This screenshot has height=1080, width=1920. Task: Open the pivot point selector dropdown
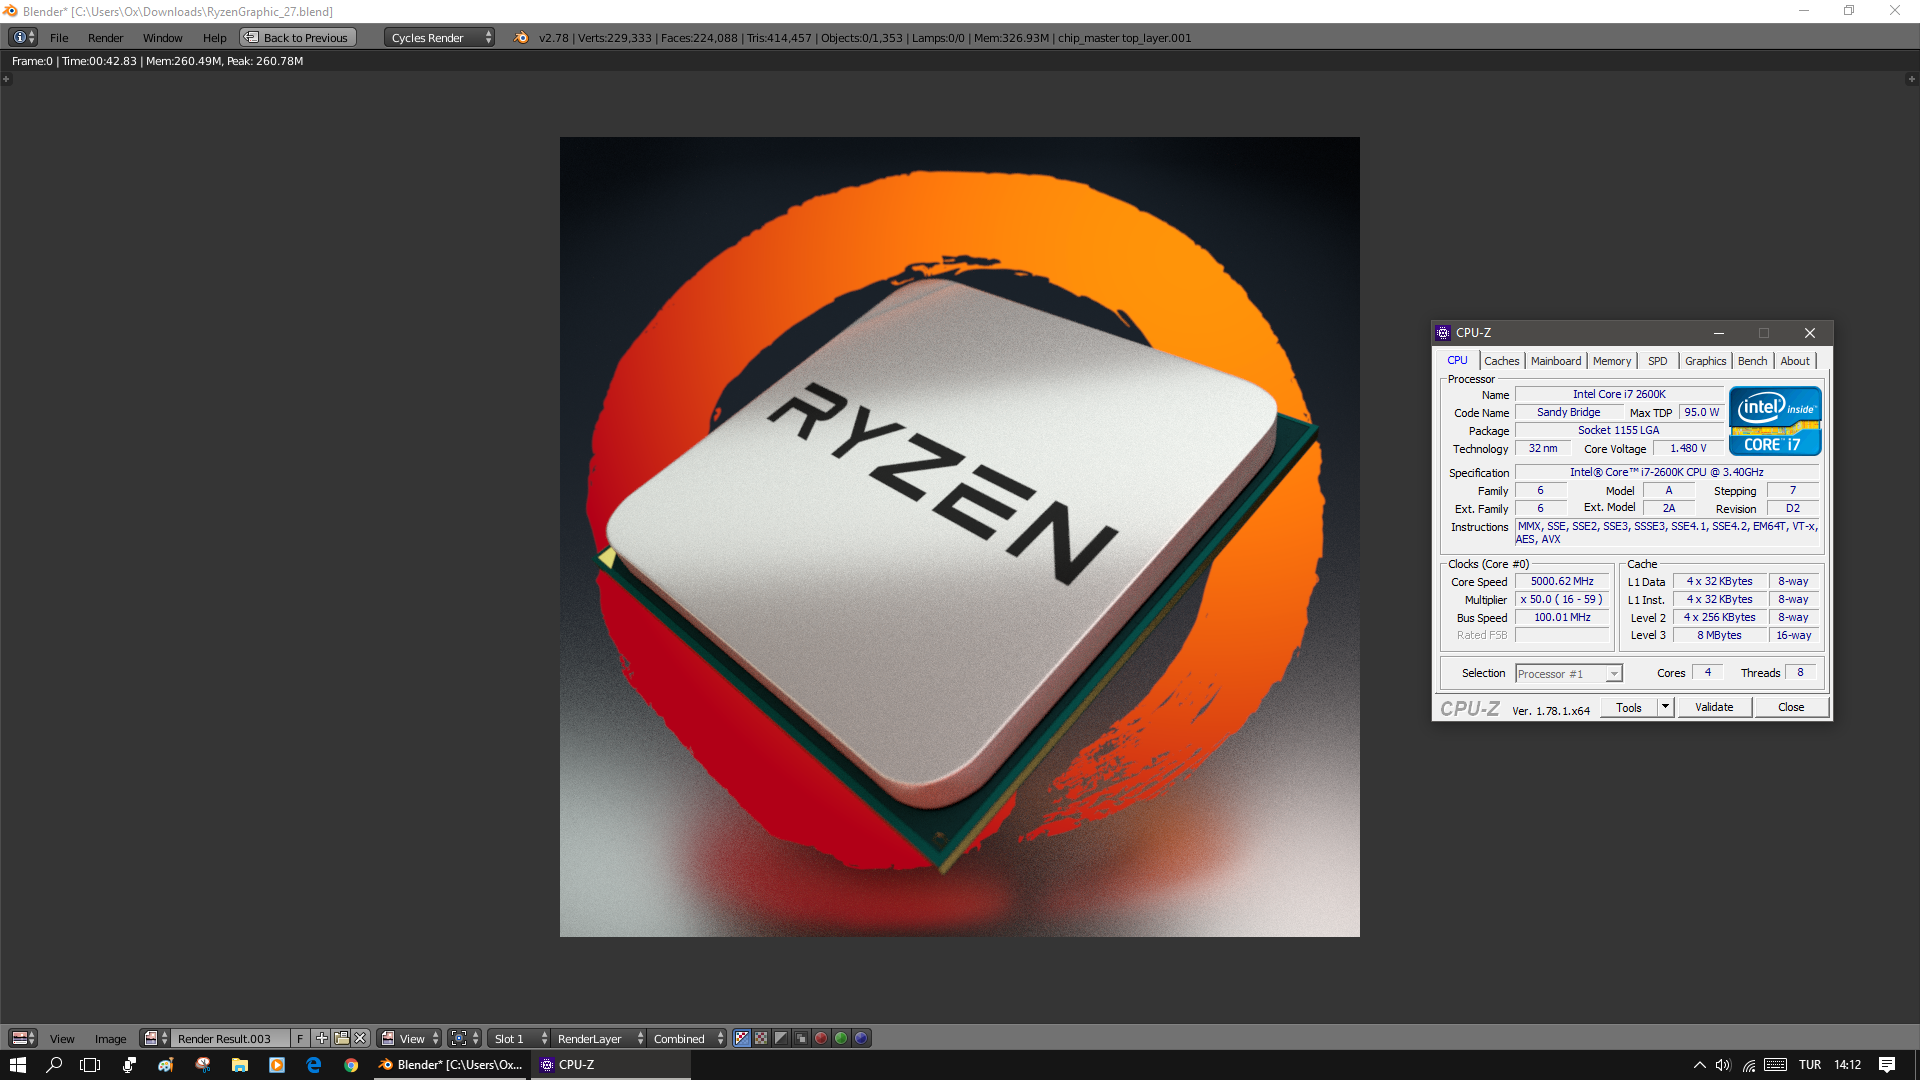[465, 1038]
